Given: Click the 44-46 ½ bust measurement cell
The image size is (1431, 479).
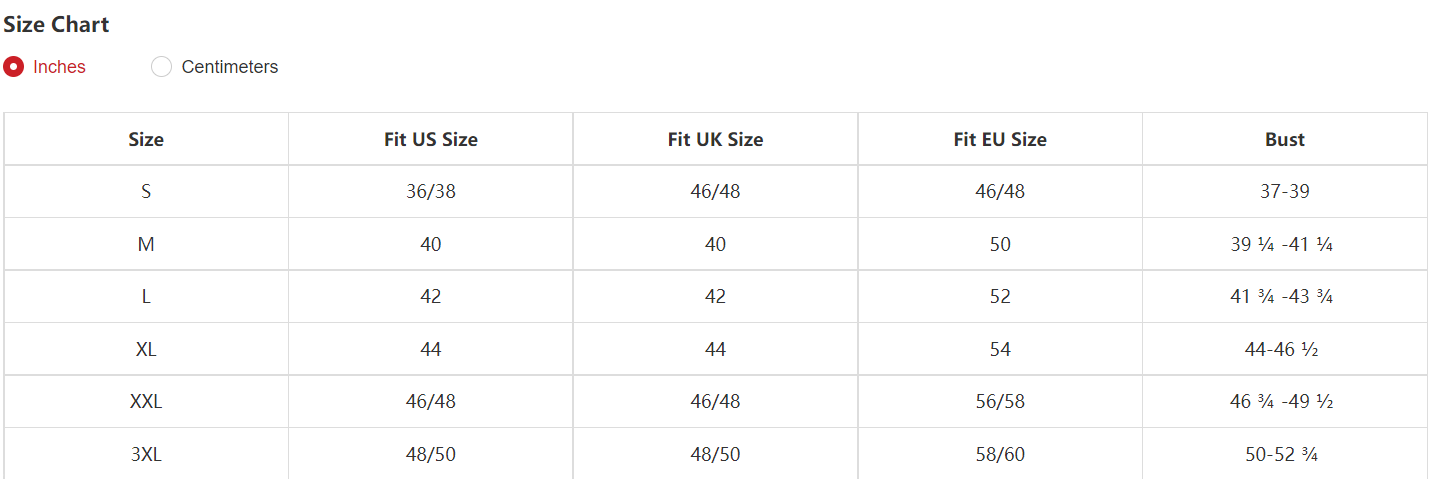Looking at the screenshot, I should 1285,350.
